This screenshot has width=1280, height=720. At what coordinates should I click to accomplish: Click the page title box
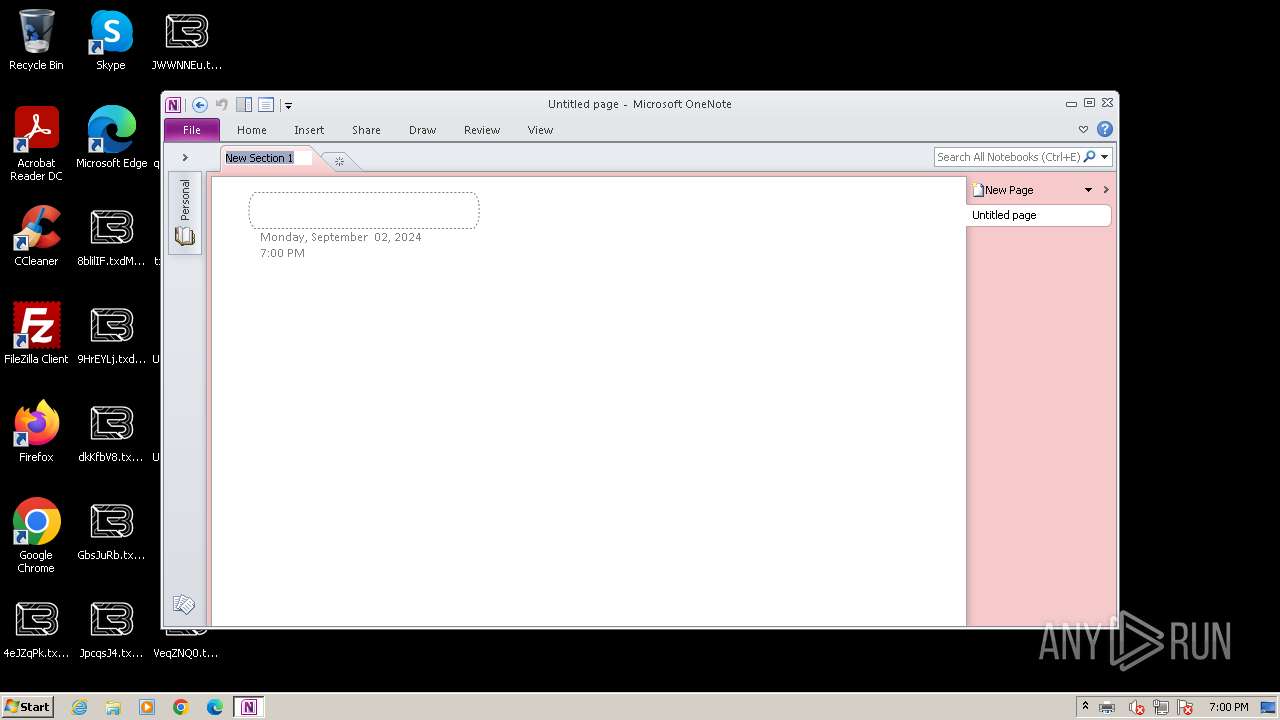(364, 210)
